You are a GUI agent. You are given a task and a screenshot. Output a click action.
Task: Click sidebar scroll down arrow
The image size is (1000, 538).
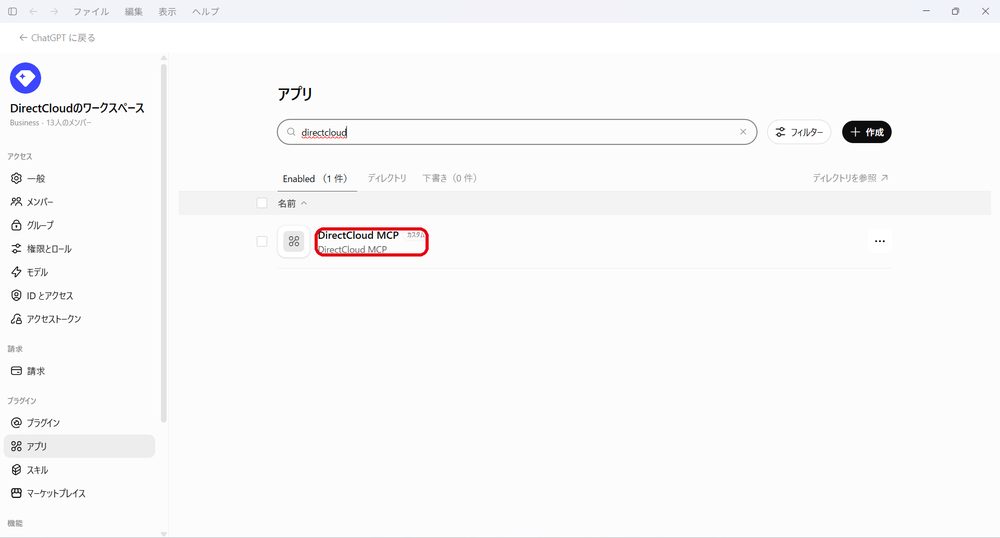pos(164,534)
